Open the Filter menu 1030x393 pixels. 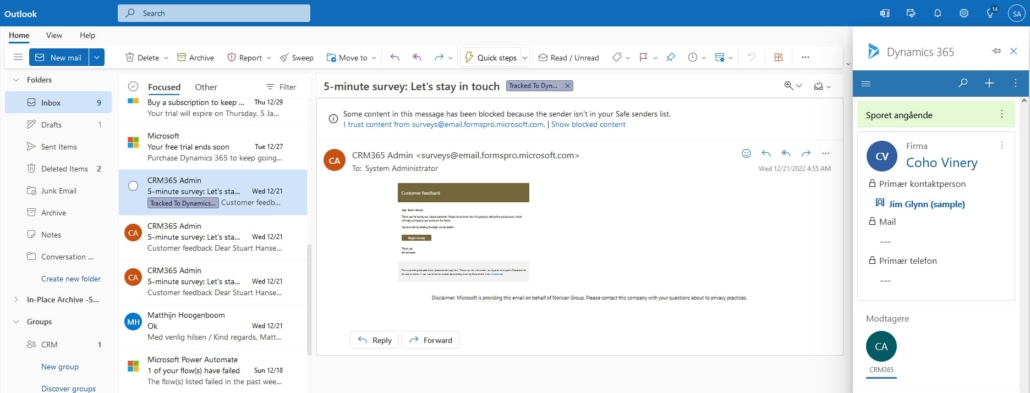(x=280, y=87)
